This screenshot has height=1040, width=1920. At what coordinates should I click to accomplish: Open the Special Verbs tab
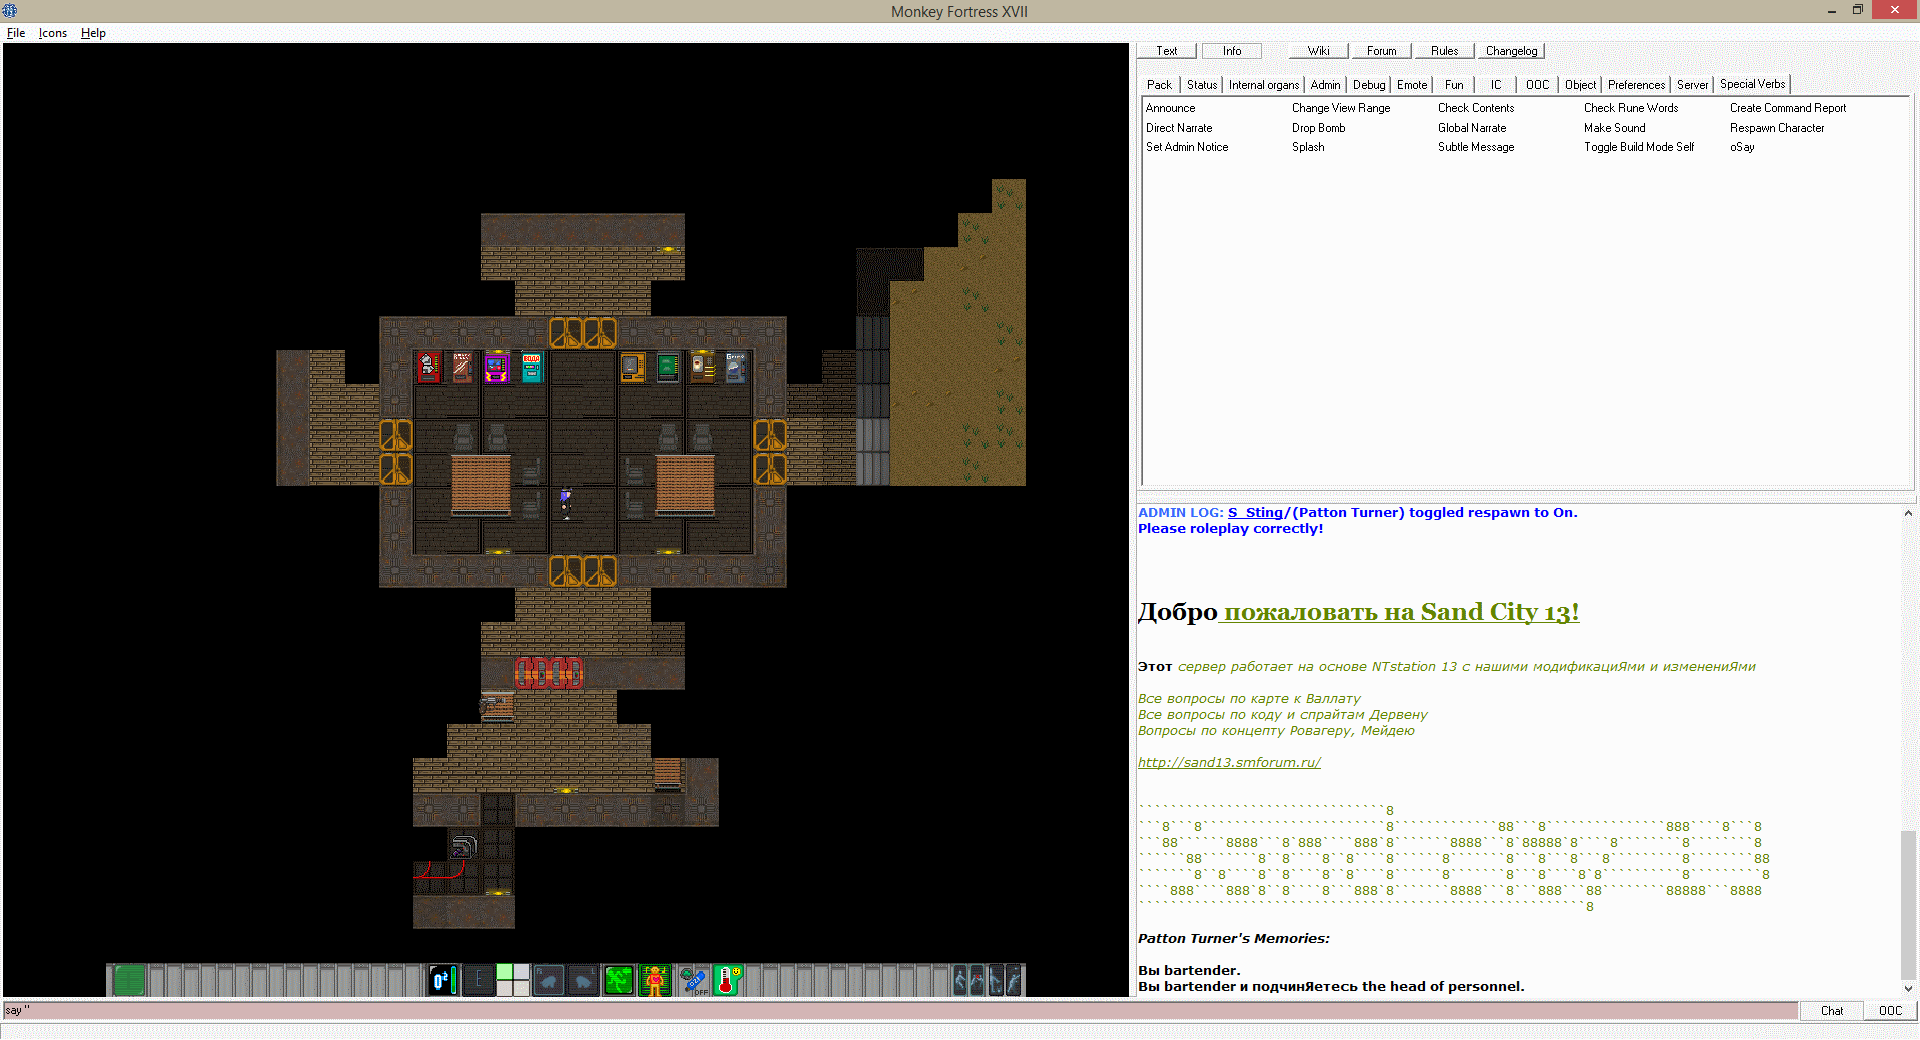(1752, 84)
